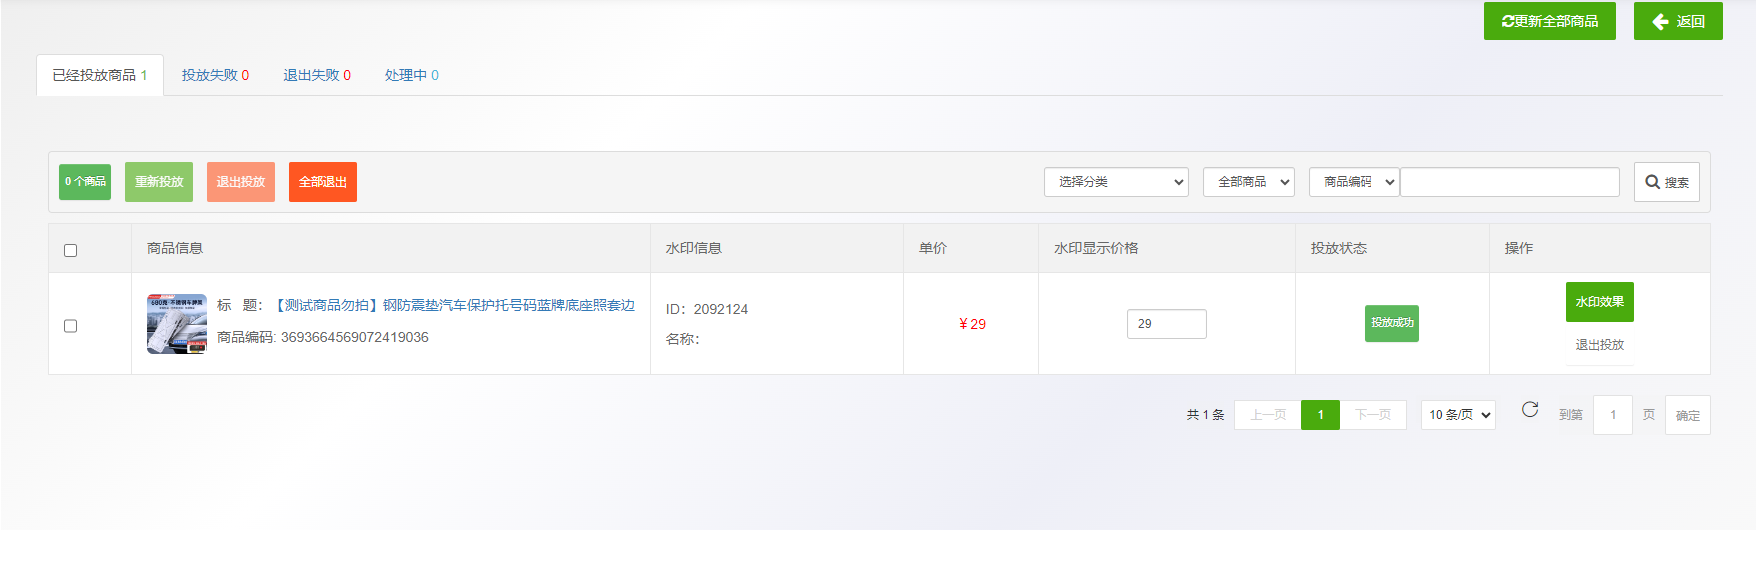Open the 选择分类 category dropdown
The height and width of the screenshot is (574, 1756).
1115,182
